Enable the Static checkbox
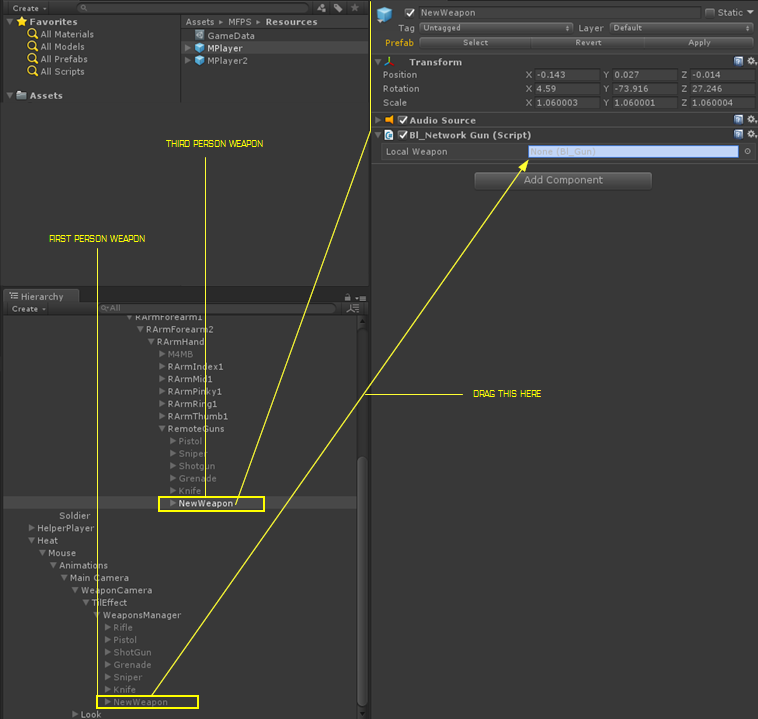758x719 pixels. (x=710, y=13)
